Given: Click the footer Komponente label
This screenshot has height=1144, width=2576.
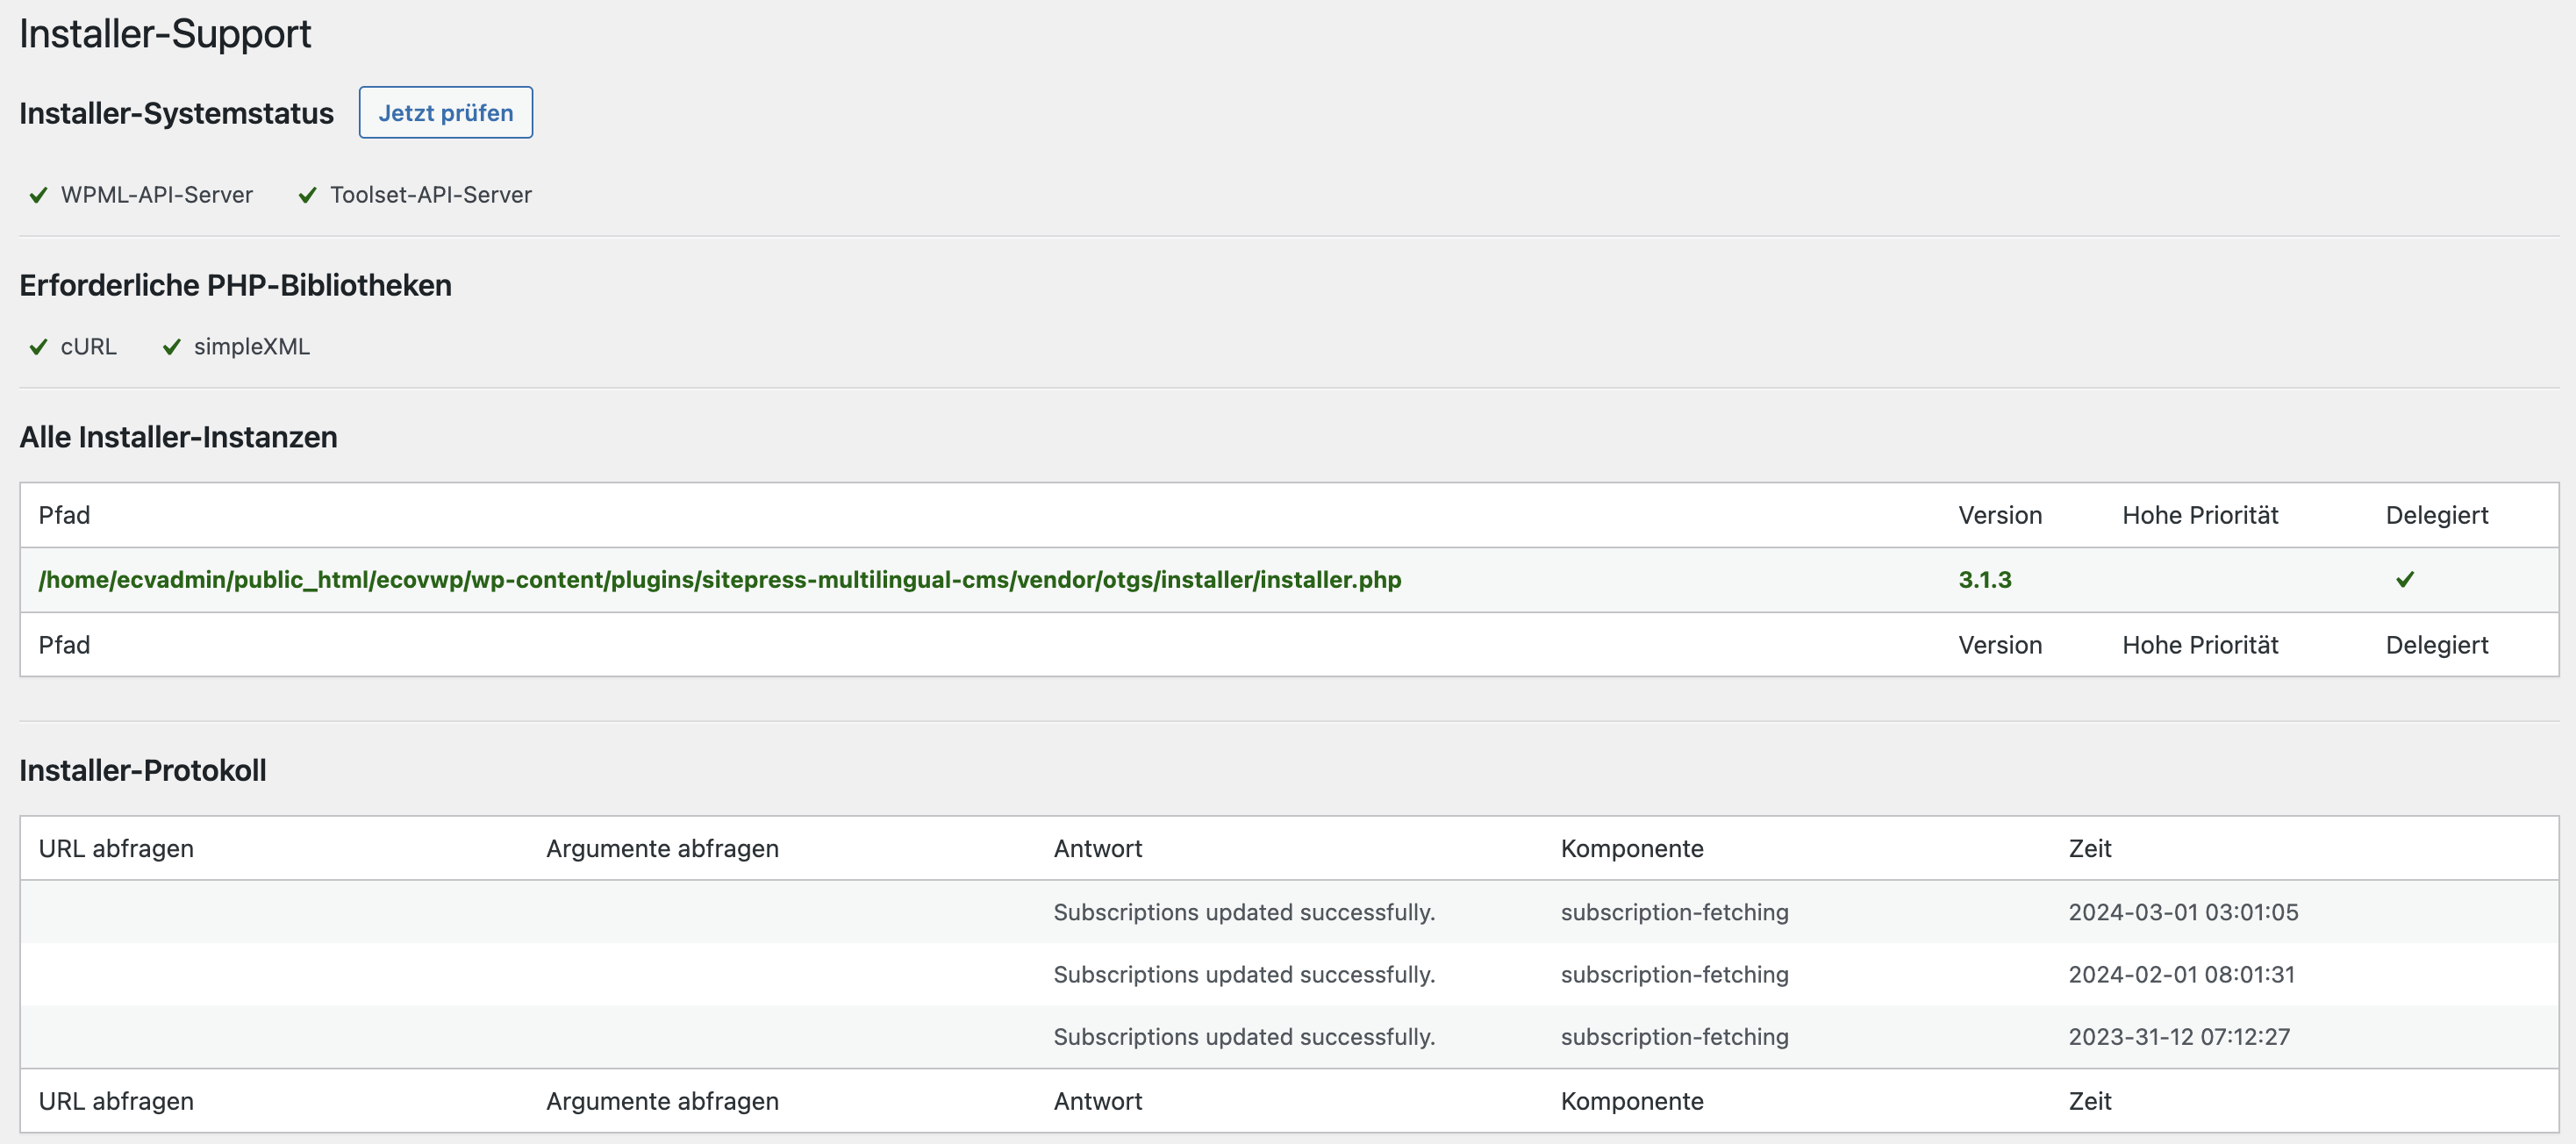Looking at the screenshot, I should coord(1632,1101).
